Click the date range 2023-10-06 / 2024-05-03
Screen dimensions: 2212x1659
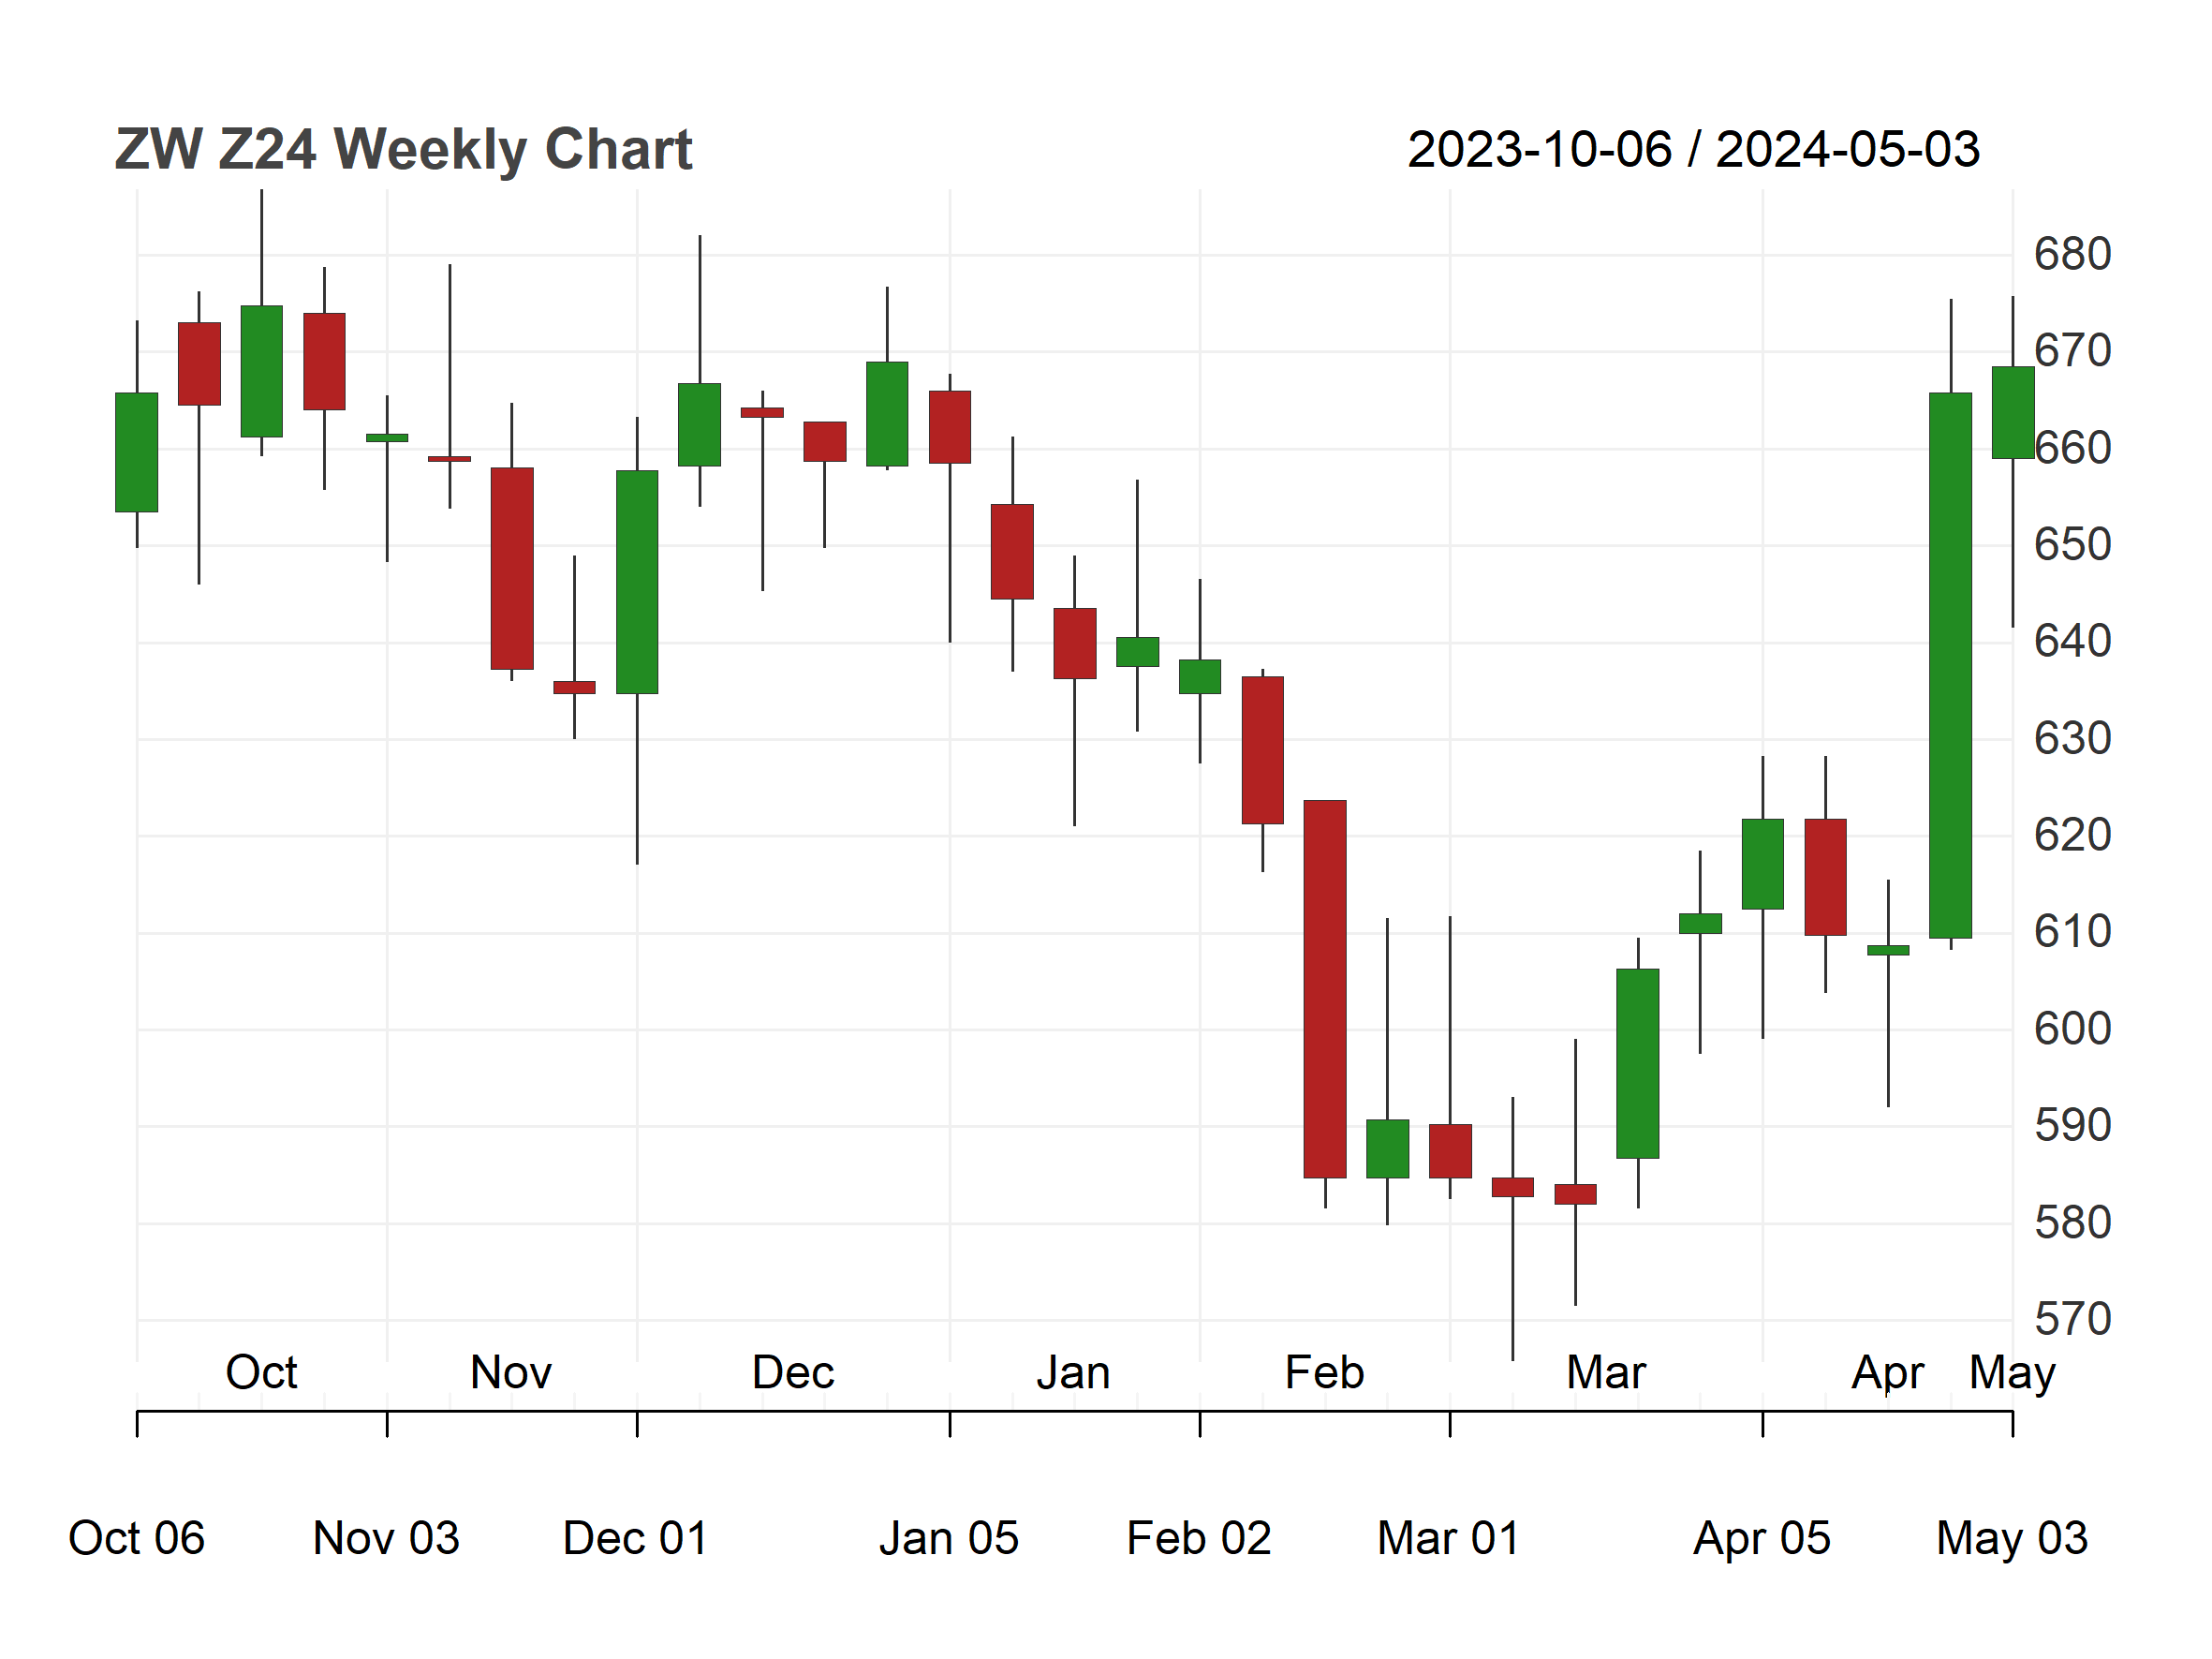click(1693, 150)
